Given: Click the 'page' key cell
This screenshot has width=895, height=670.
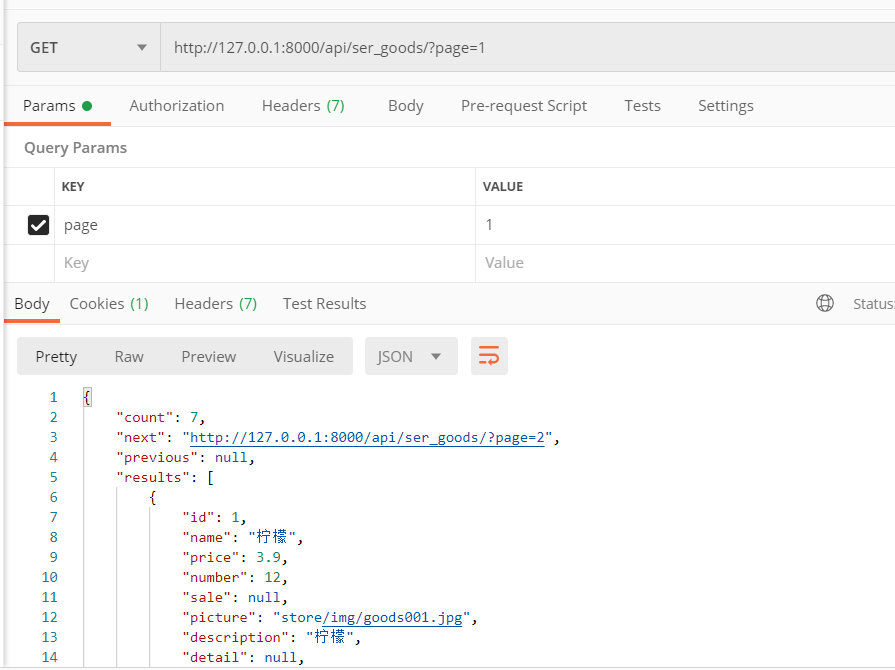Looking at the screenshot, I should [265, 225].
